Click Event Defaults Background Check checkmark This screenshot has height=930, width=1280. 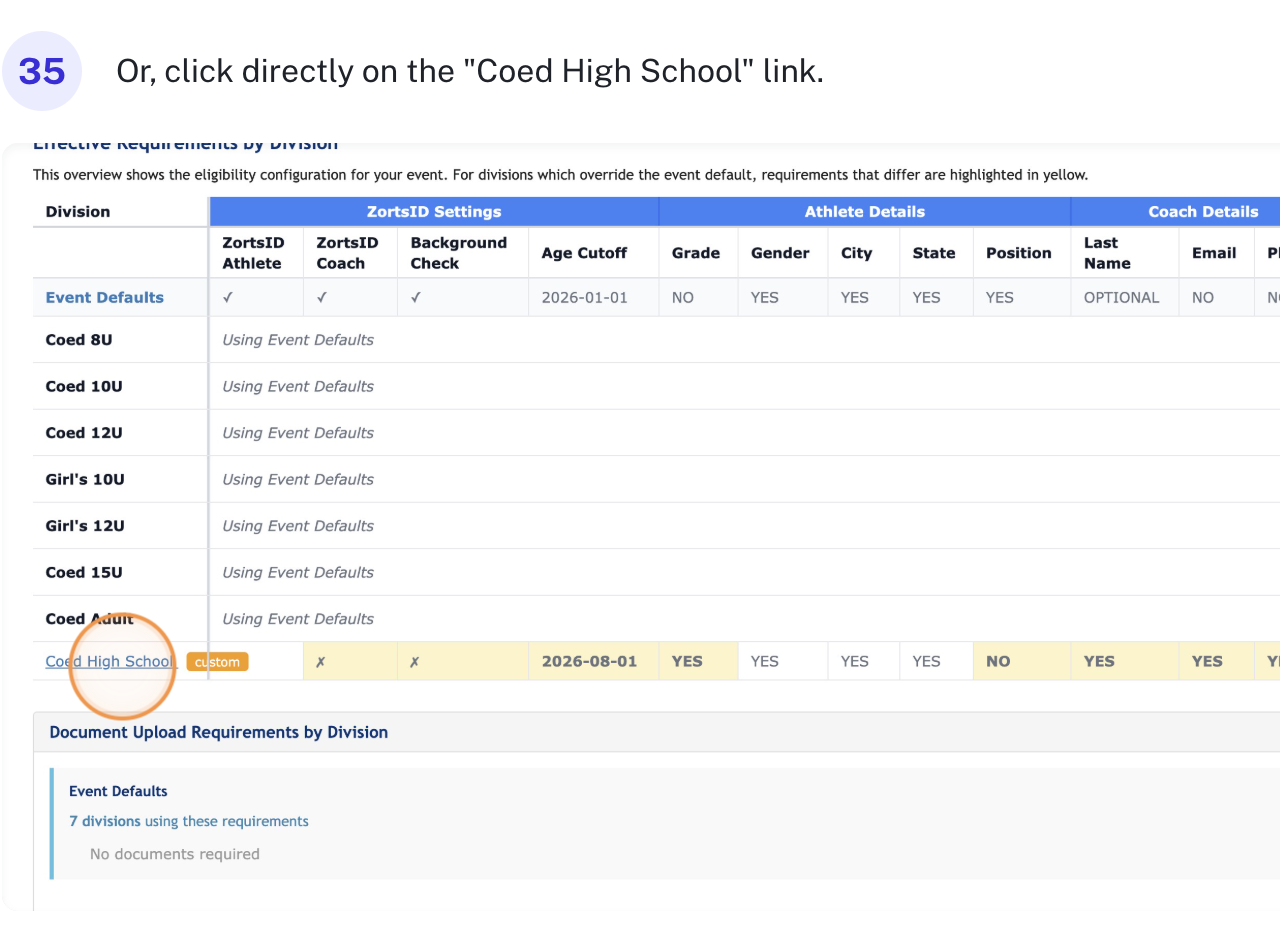416,297
